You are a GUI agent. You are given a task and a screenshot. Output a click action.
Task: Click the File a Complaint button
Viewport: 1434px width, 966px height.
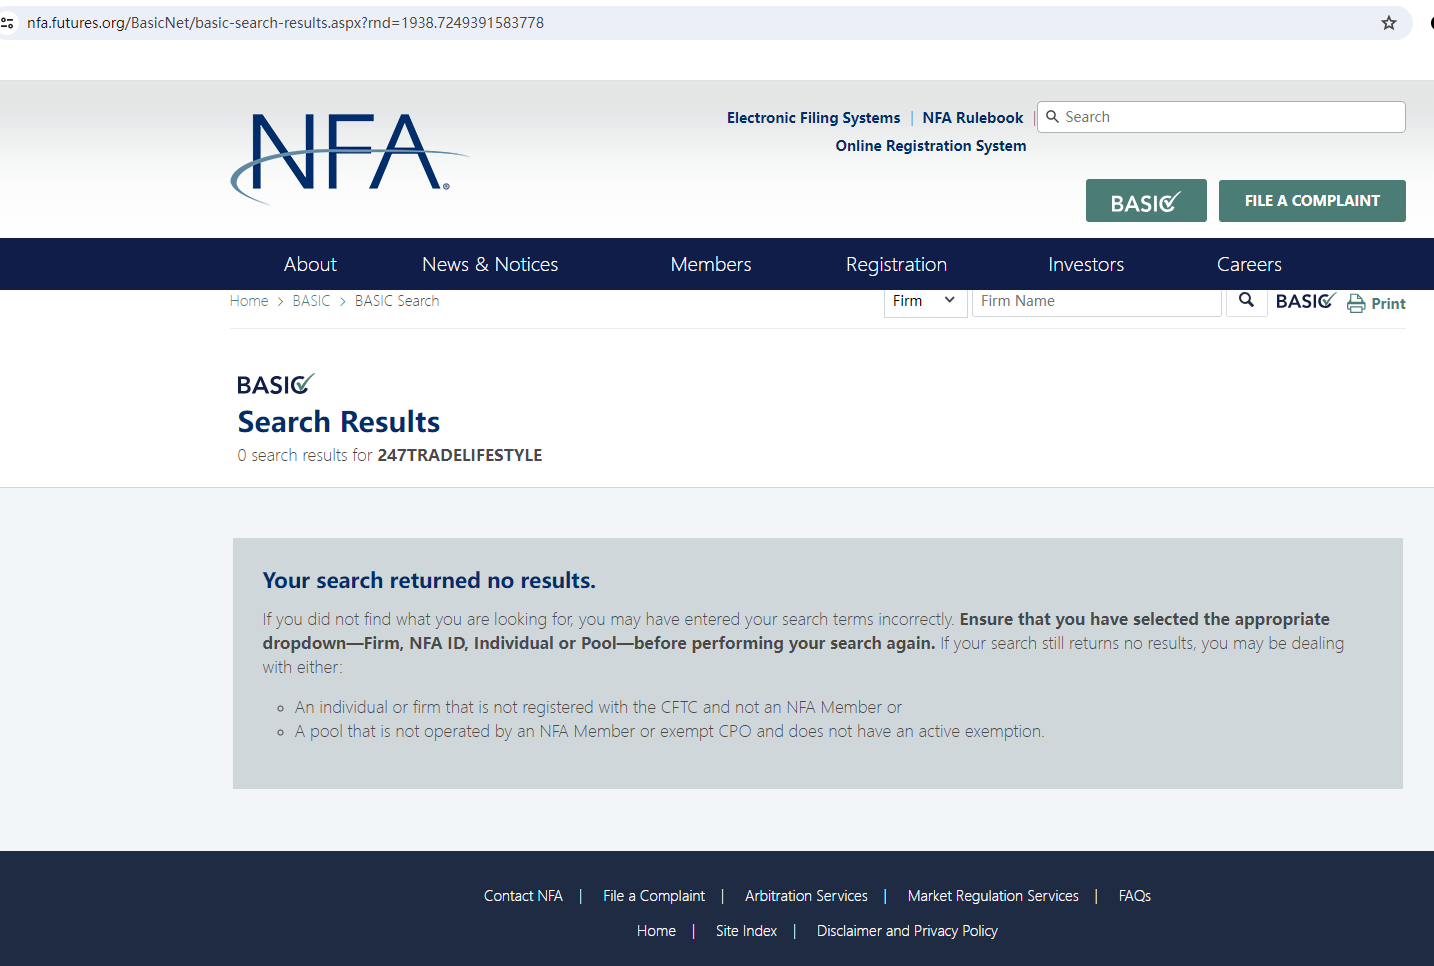tap(1311, 201)
